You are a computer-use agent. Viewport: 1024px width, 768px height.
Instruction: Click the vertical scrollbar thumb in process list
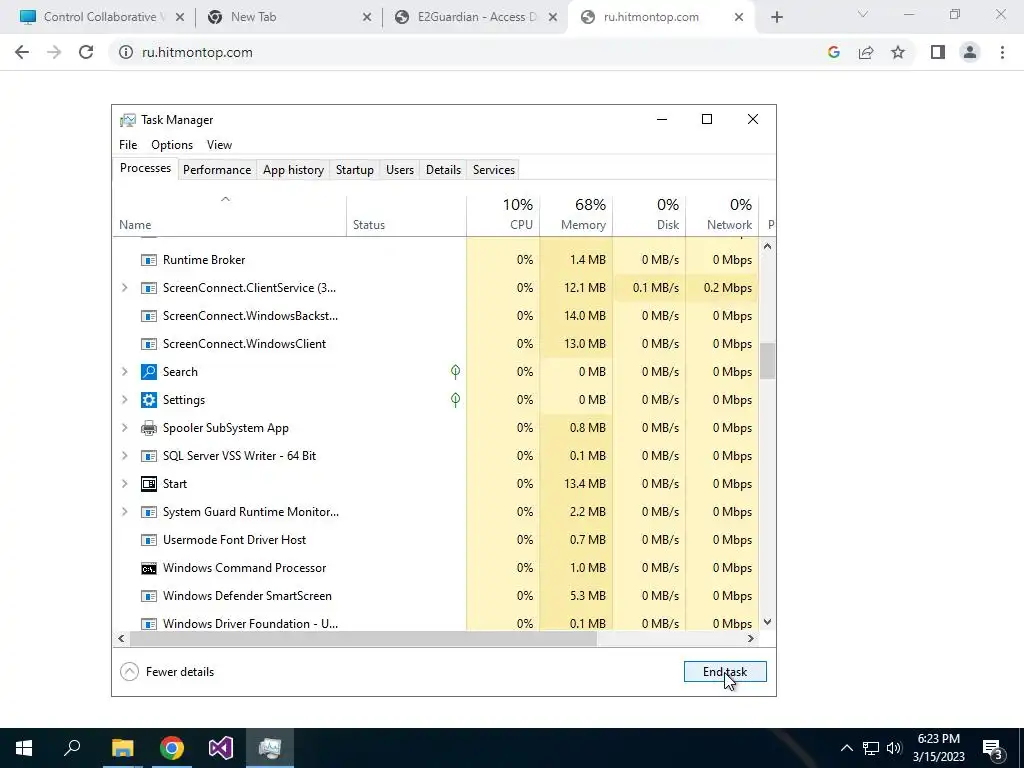(x=767, y=361)
